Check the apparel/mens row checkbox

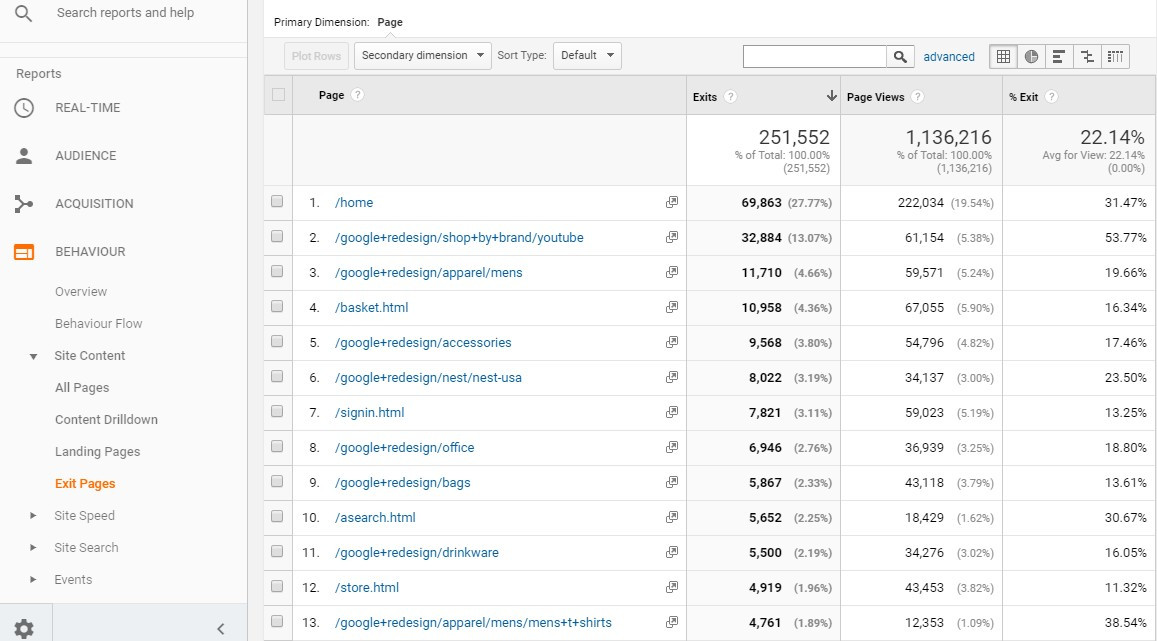click(277, 271)
